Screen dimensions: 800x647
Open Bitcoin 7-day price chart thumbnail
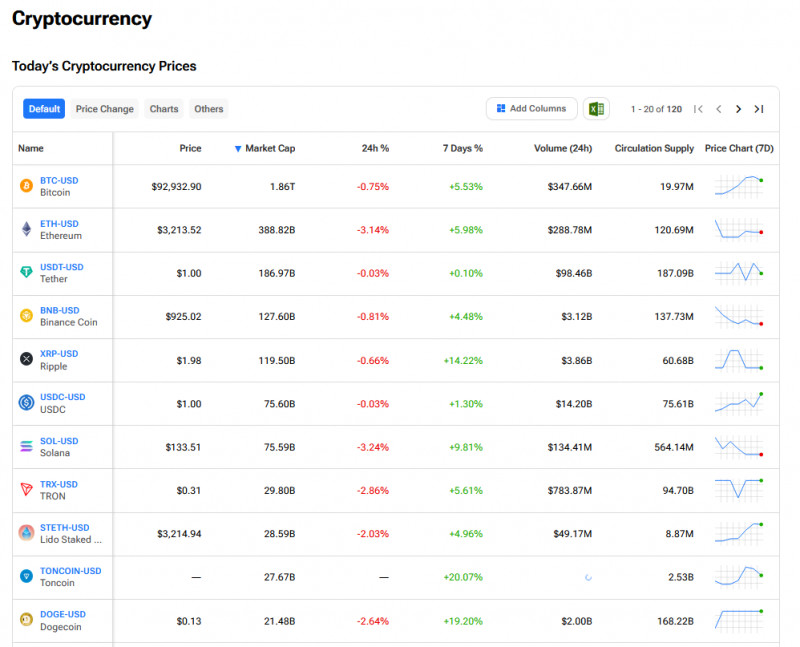tap(739, 186)
